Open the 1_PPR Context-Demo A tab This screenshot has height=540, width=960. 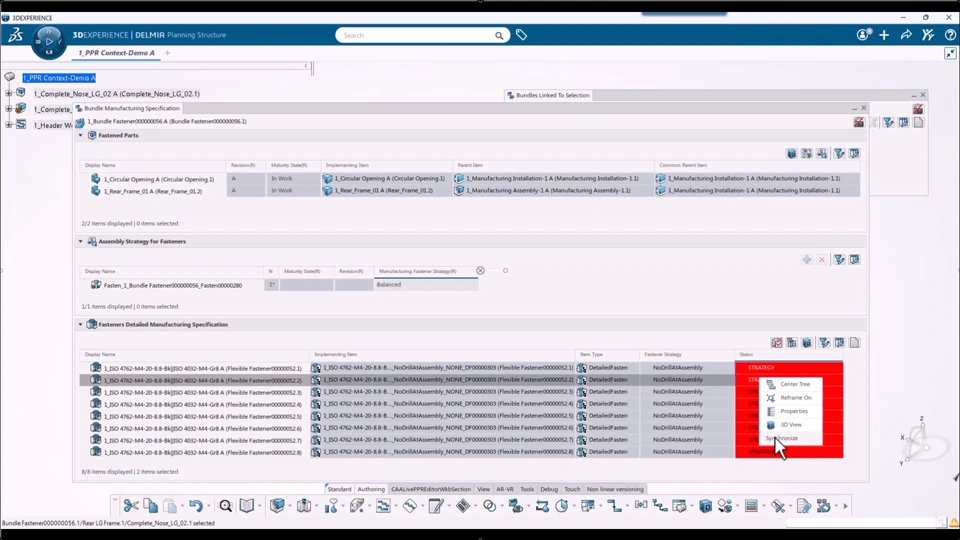(116, 53)
